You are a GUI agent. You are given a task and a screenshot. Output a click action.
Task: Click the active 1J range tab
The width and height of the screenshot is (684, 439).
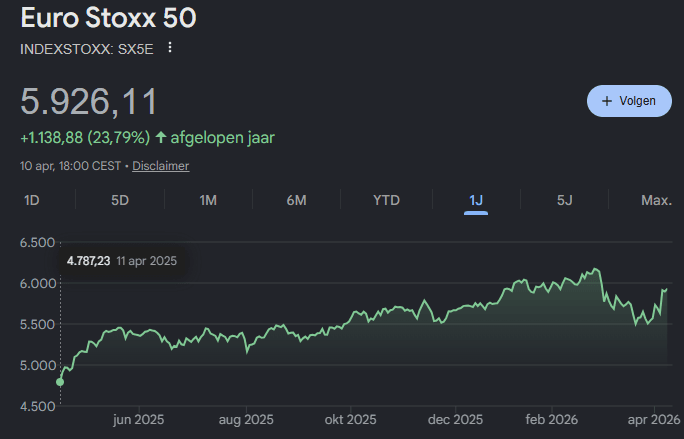click(x=476, y=200)
